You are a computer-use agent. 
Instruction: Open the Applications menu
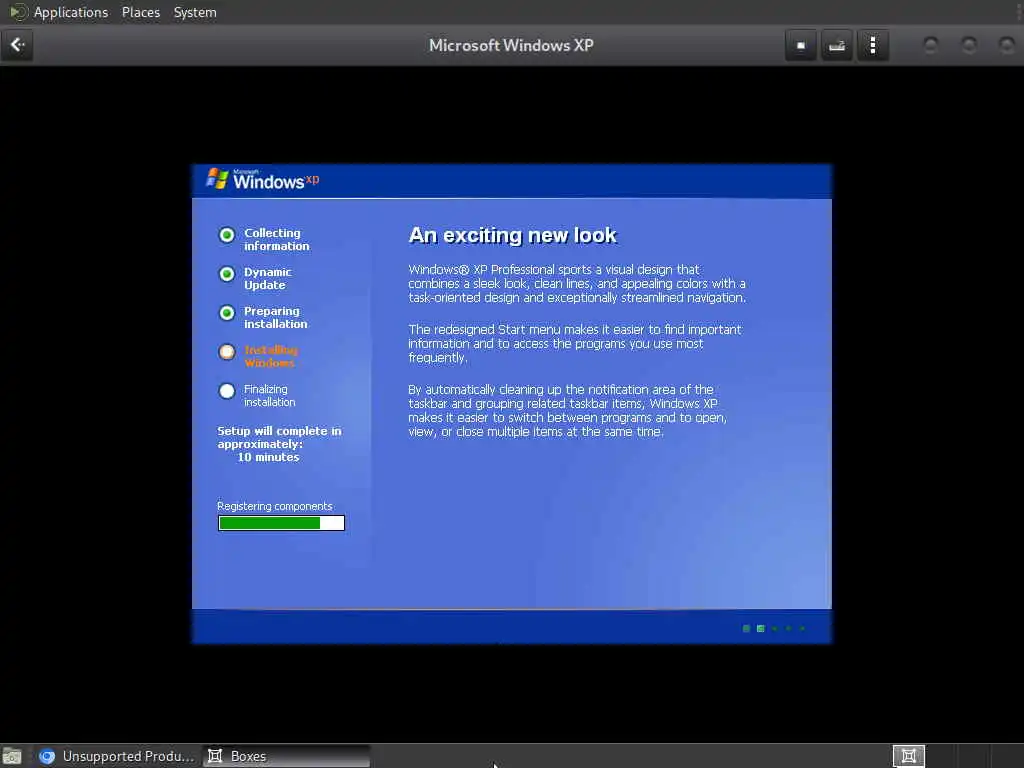point(71,12)
